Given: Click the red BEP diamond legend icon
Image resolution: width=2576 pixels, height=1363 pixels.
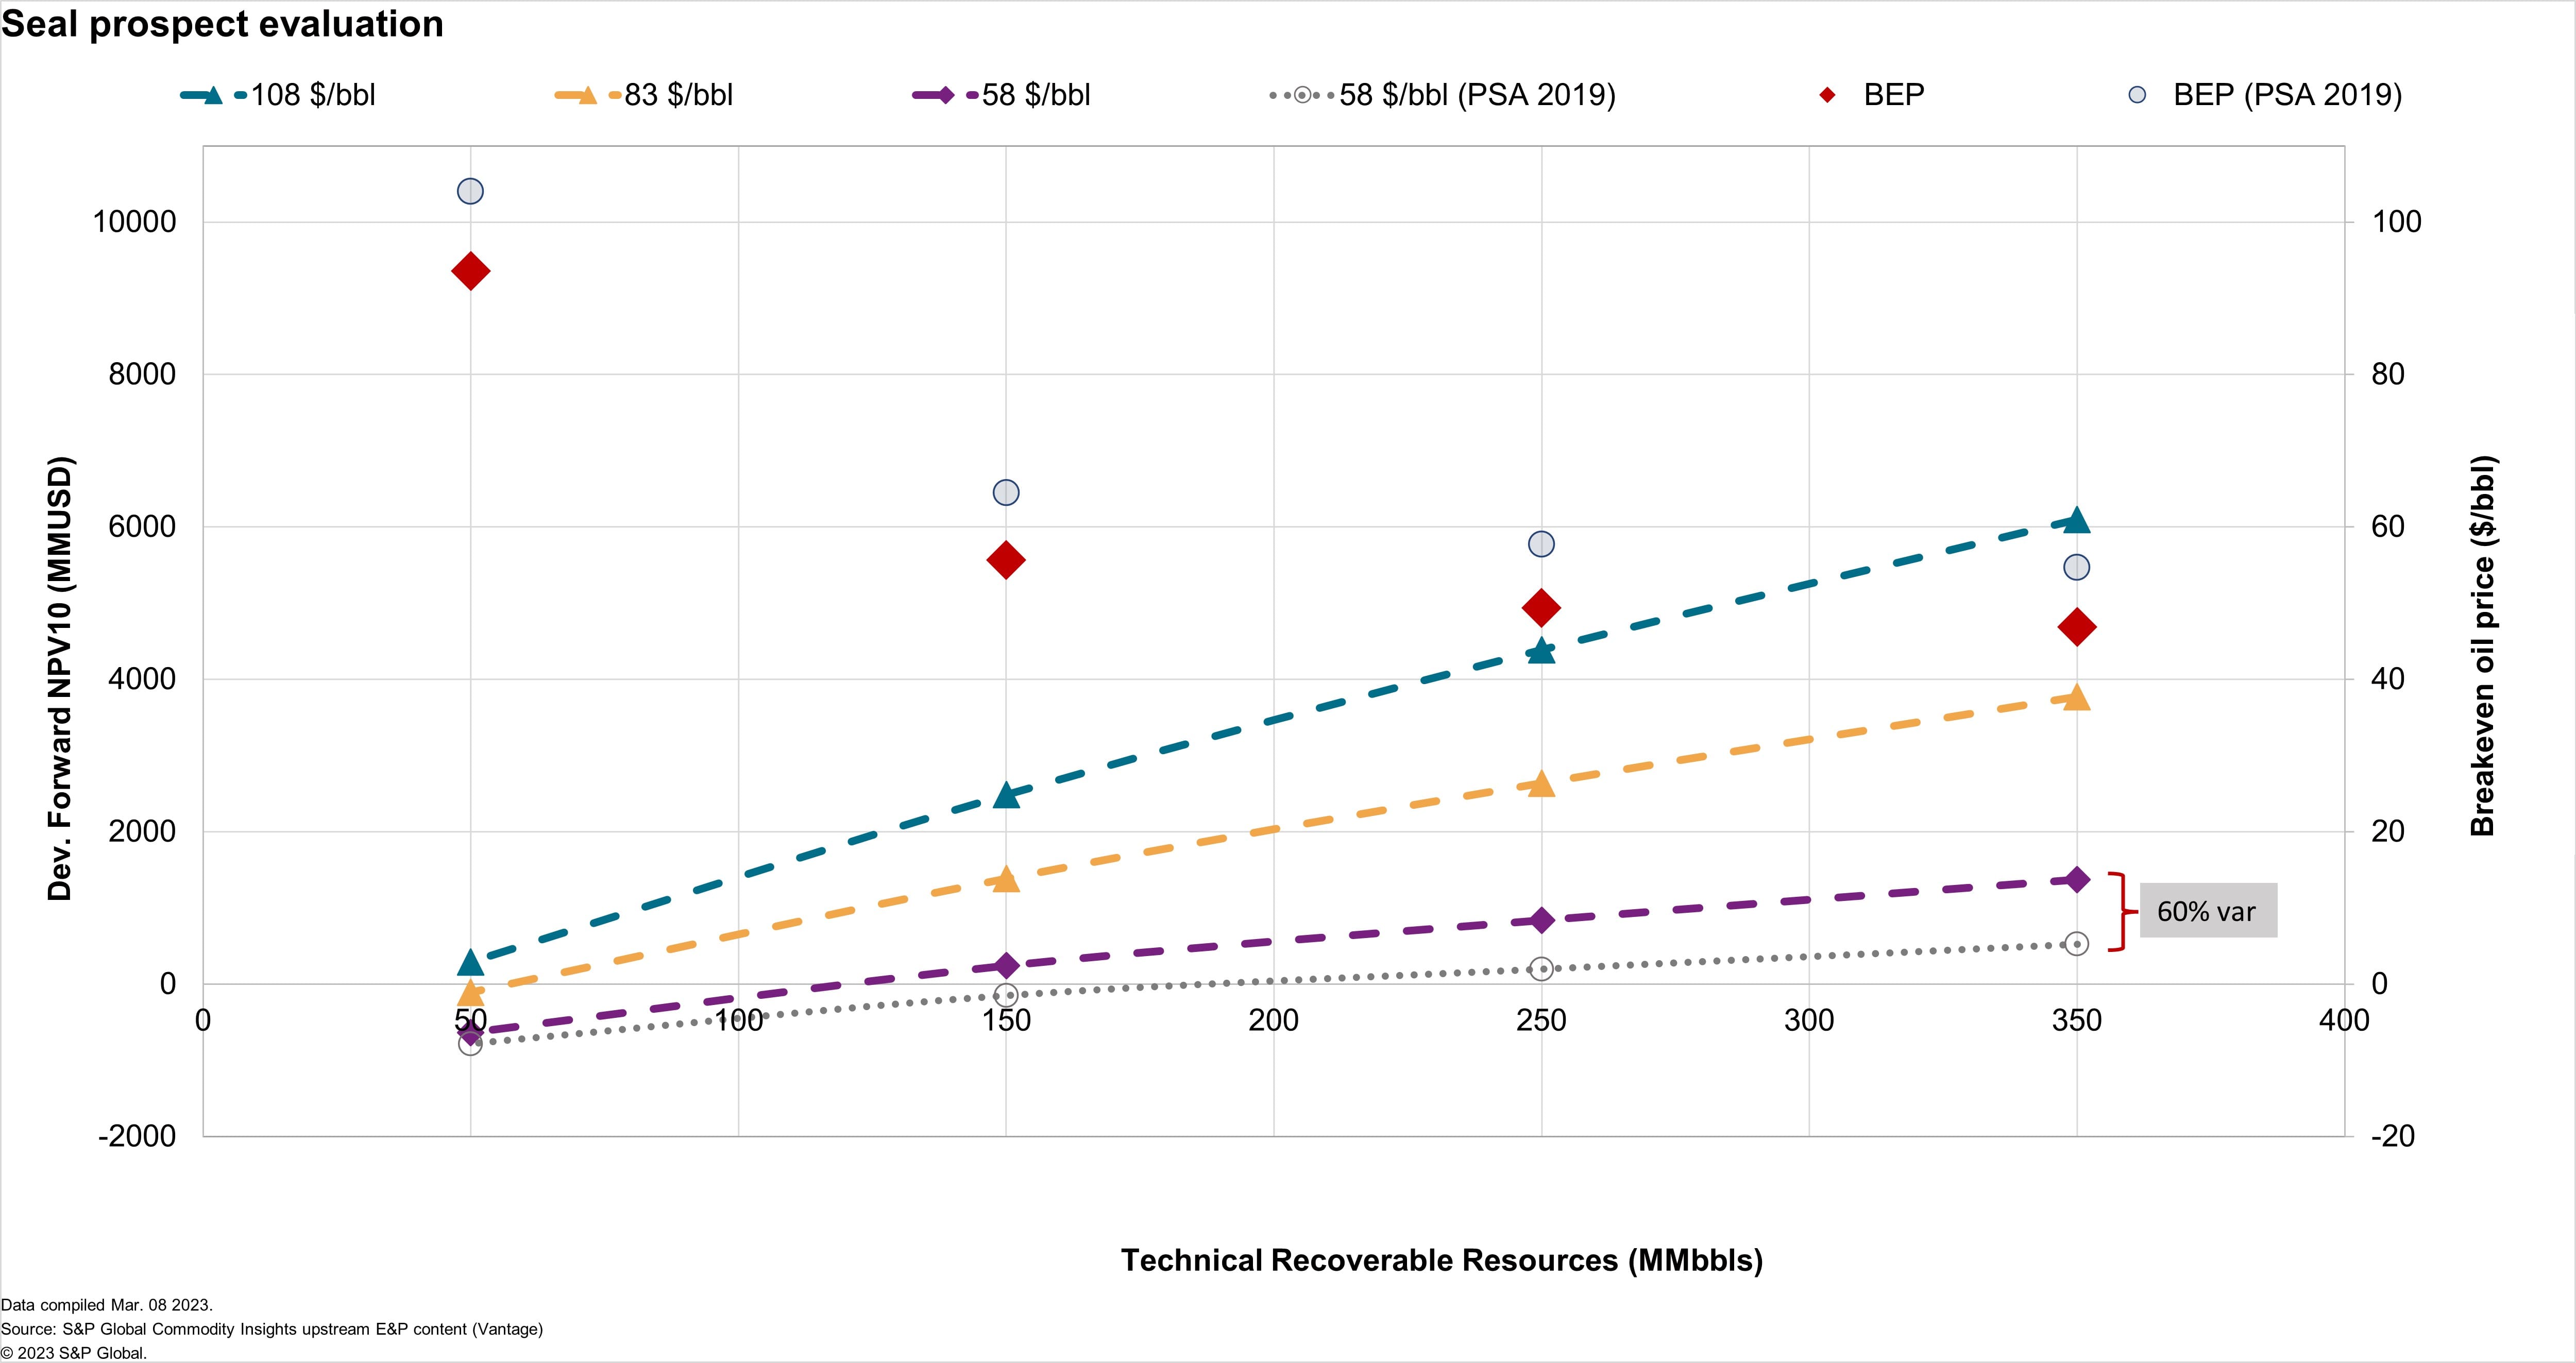Looking at the screenshot, I should coord(1827,96).
